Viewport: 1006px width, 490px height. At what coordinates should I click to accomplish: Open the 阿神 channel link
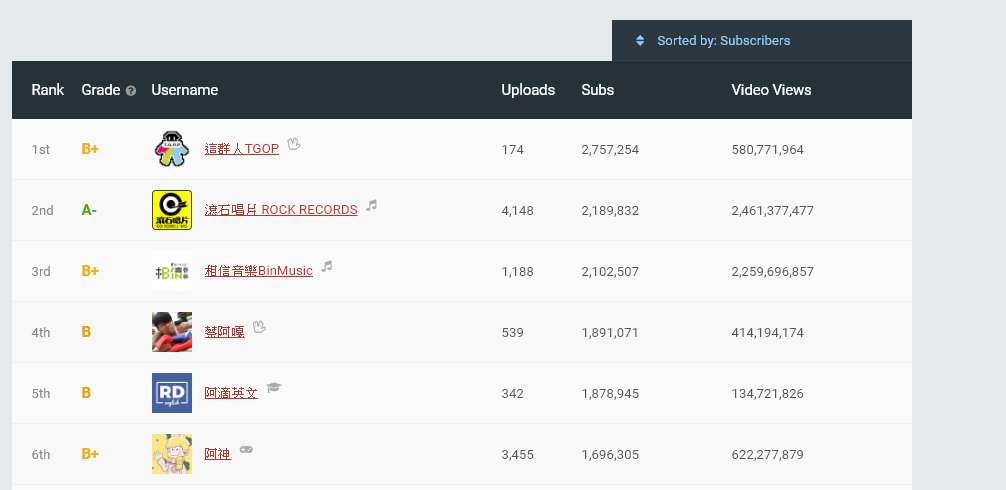(217, 454)
